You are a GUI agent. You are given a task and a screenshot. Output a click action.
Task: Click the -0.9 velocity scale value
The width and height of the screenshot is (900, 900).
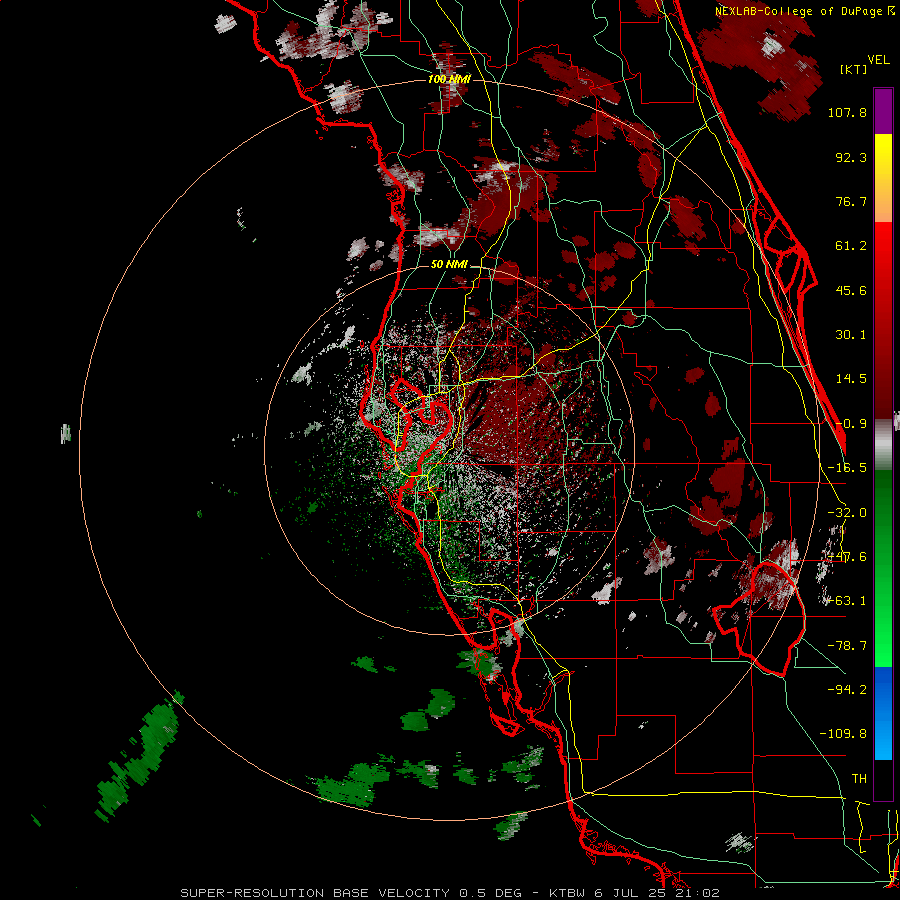tap(851, 424)
